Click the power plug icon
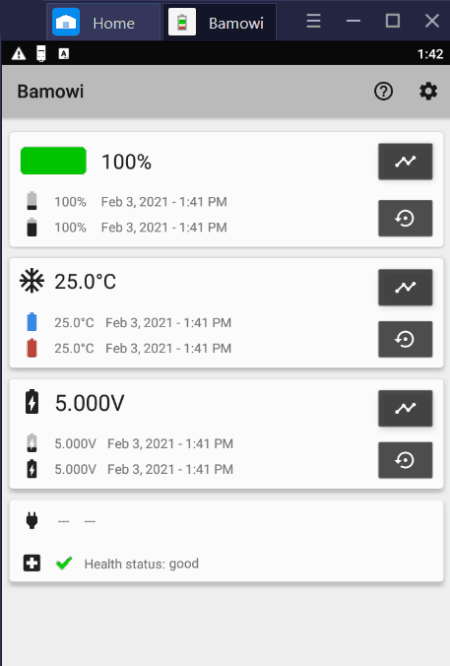 (32, 520)
